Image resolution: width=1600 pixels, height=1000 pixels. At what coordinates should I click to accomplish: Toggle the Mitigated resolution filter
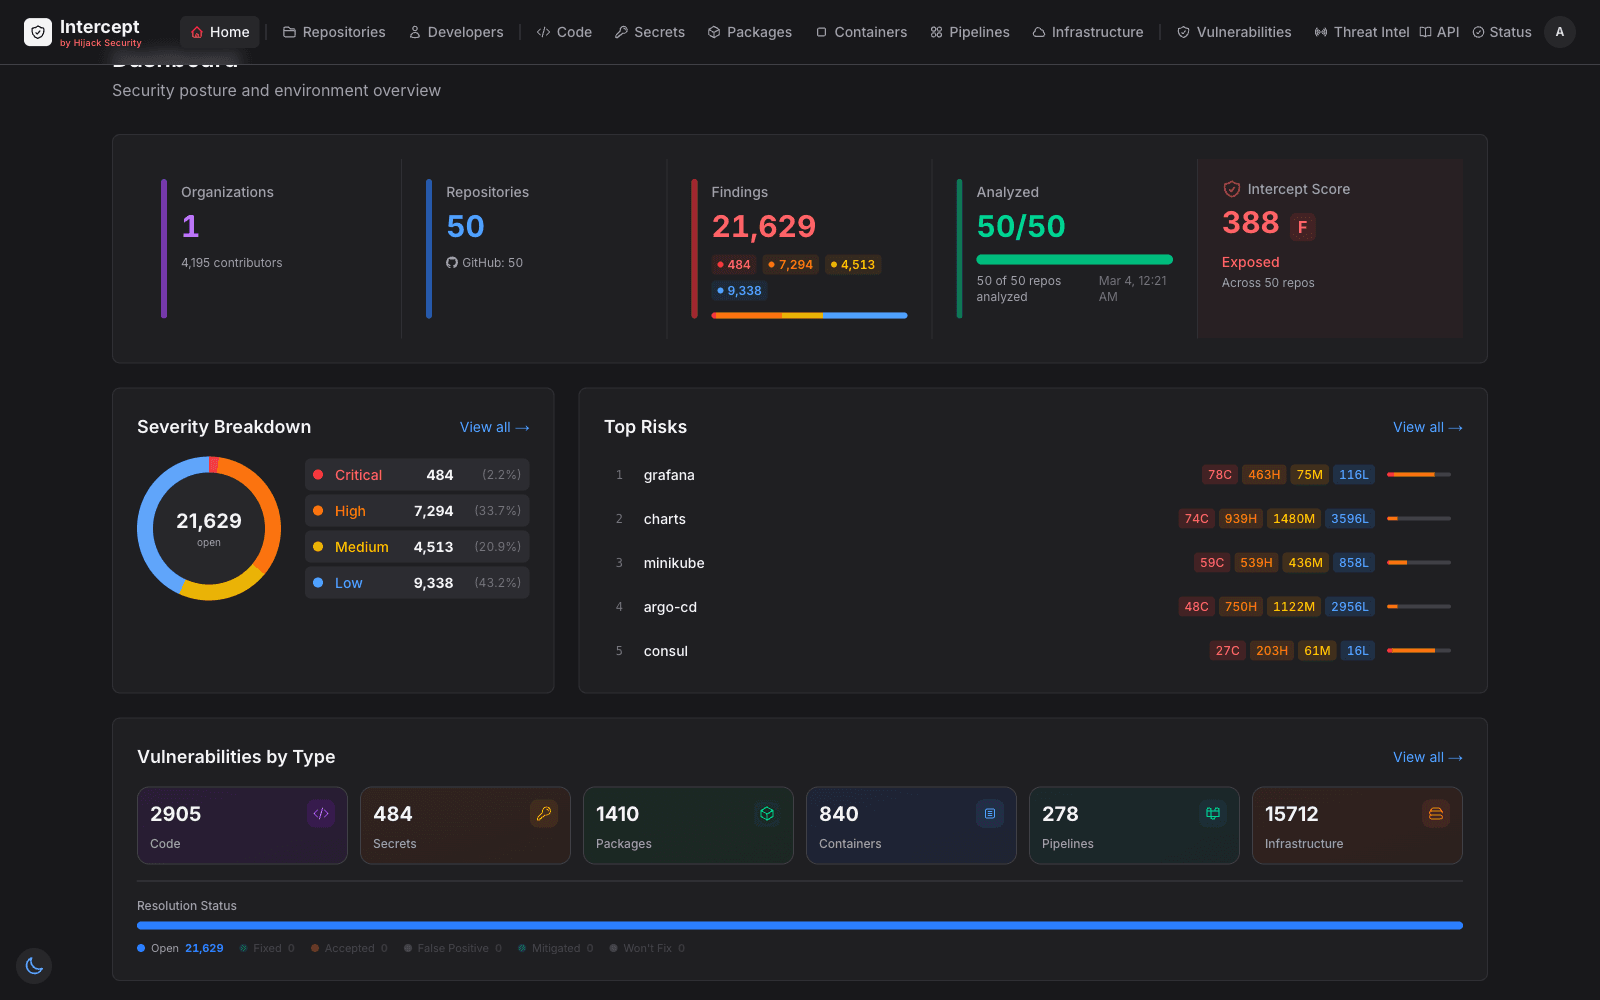click(x=555, y=948)
